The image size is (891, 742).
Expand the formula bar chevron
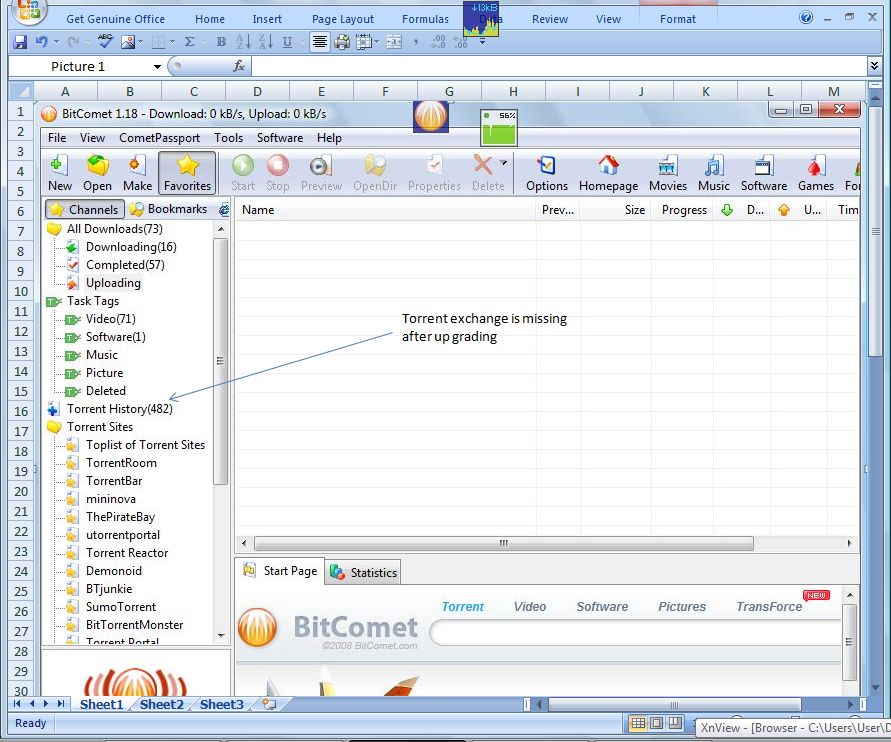click(x=874, y=66)
